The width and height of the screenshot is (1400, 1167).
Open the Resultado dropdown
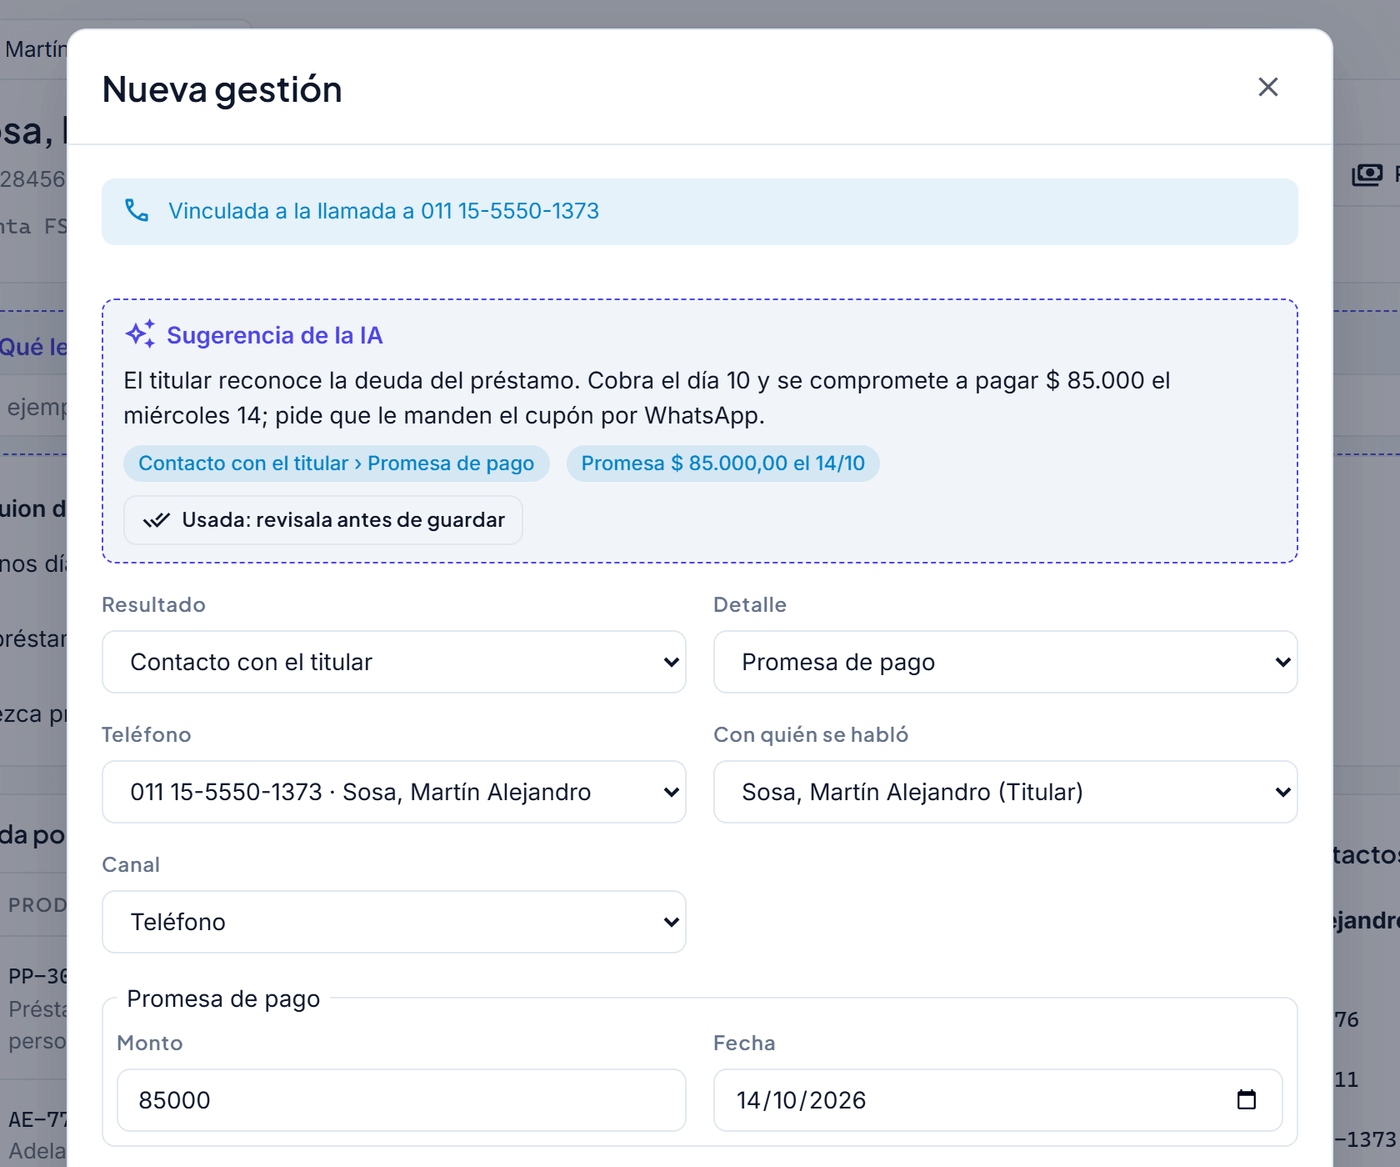point(394,662)
